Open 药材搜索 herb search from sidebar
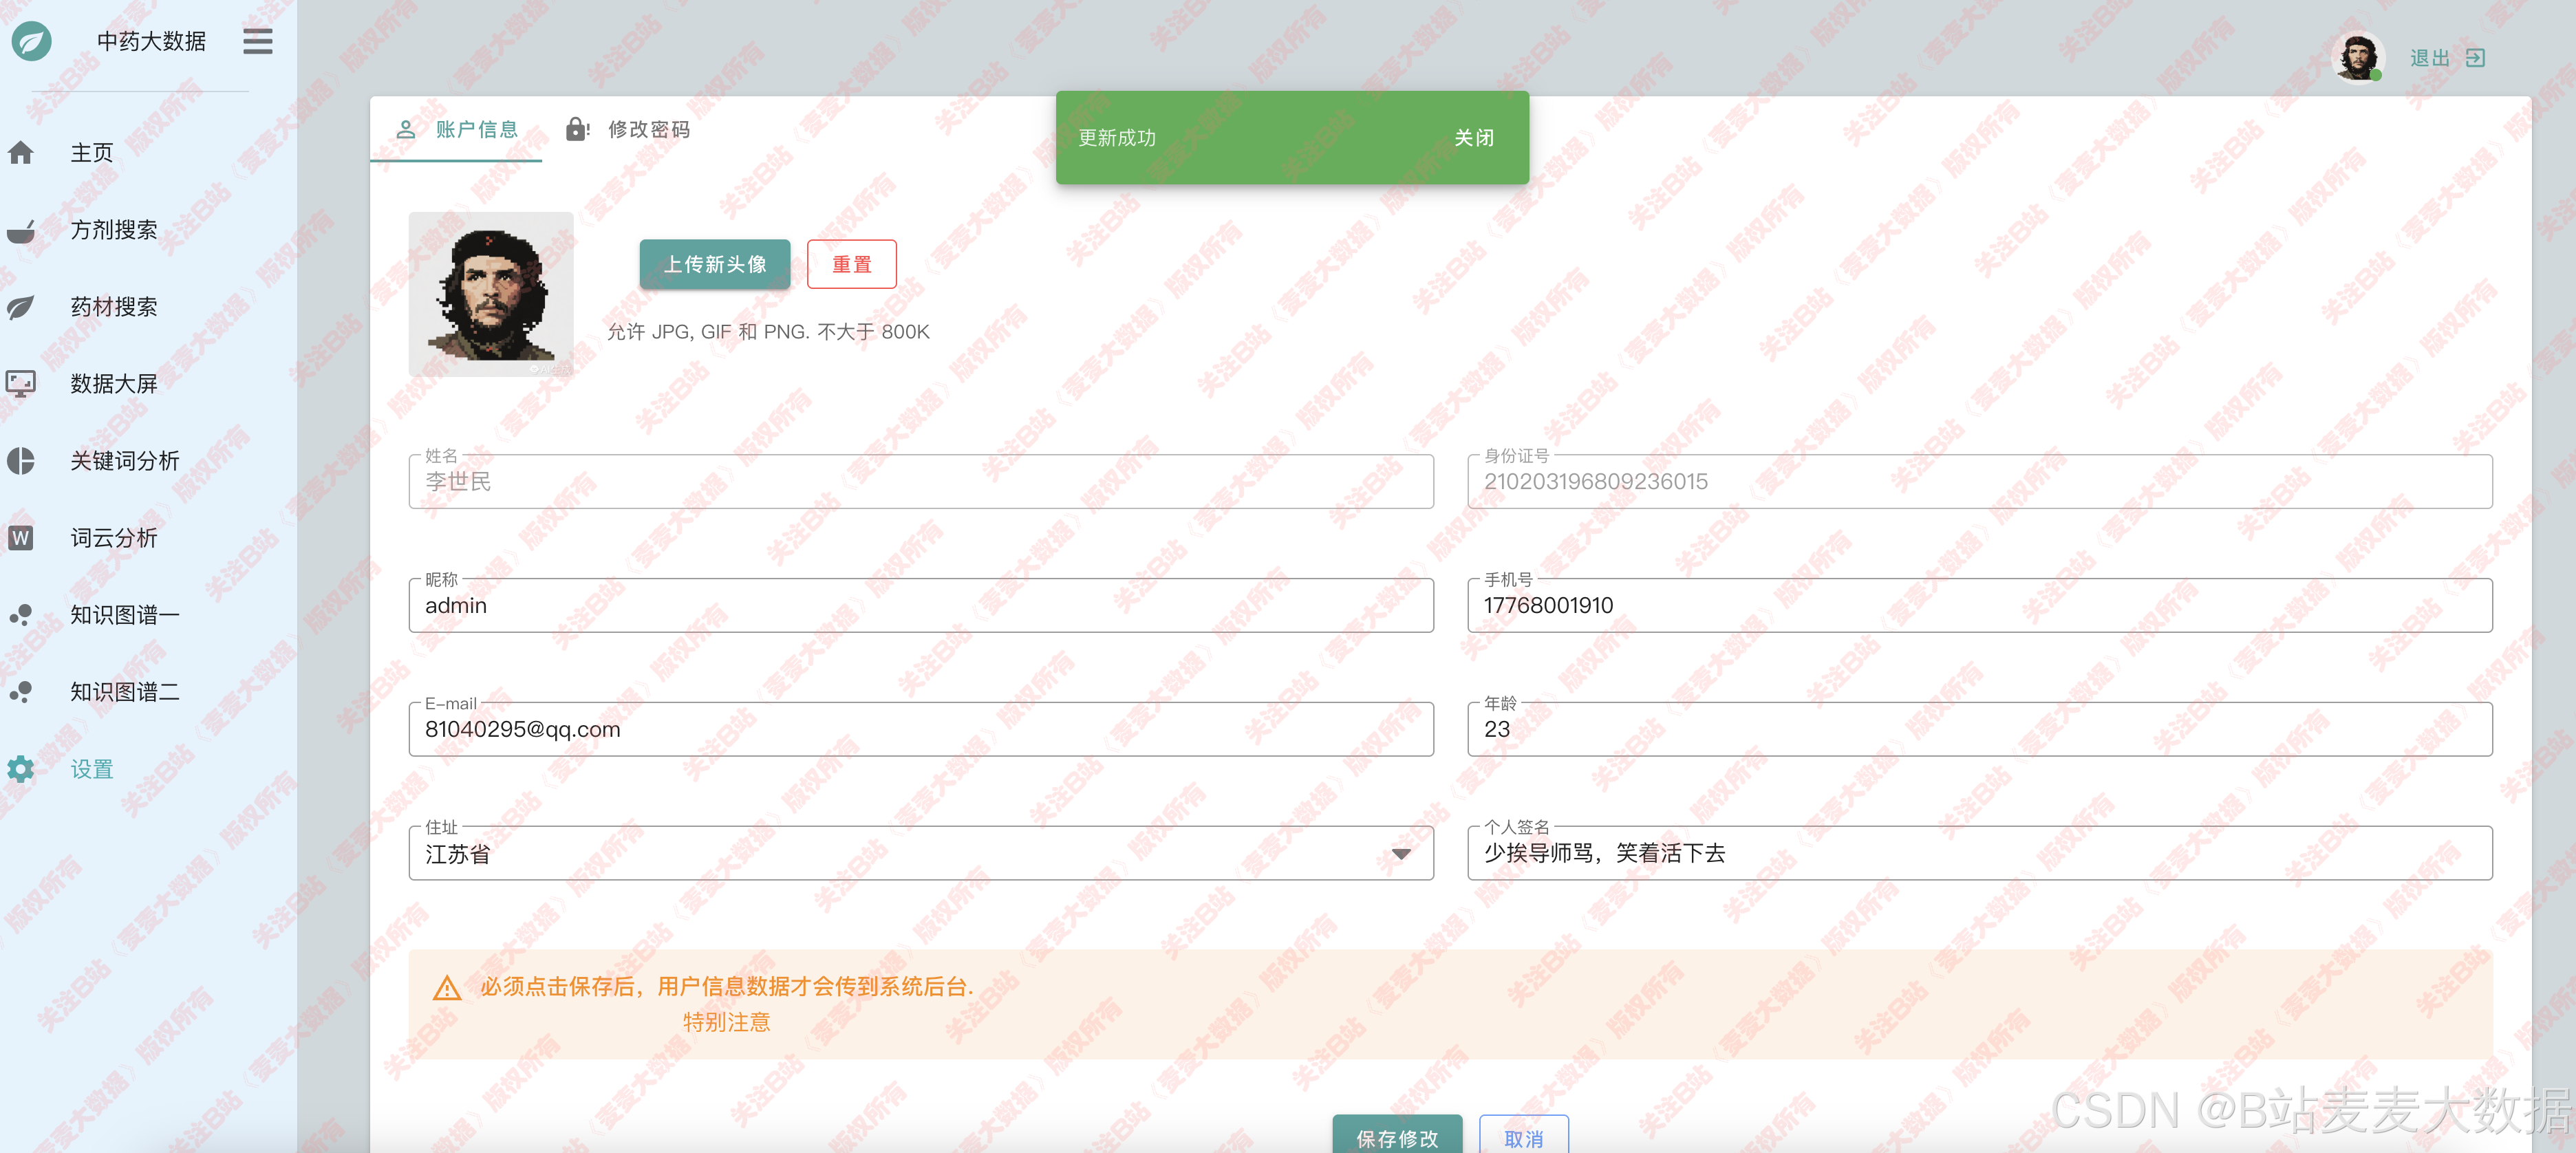The width and height of the screenshot is (2576, 1153). pyautogui.click(x=22, y=307)
